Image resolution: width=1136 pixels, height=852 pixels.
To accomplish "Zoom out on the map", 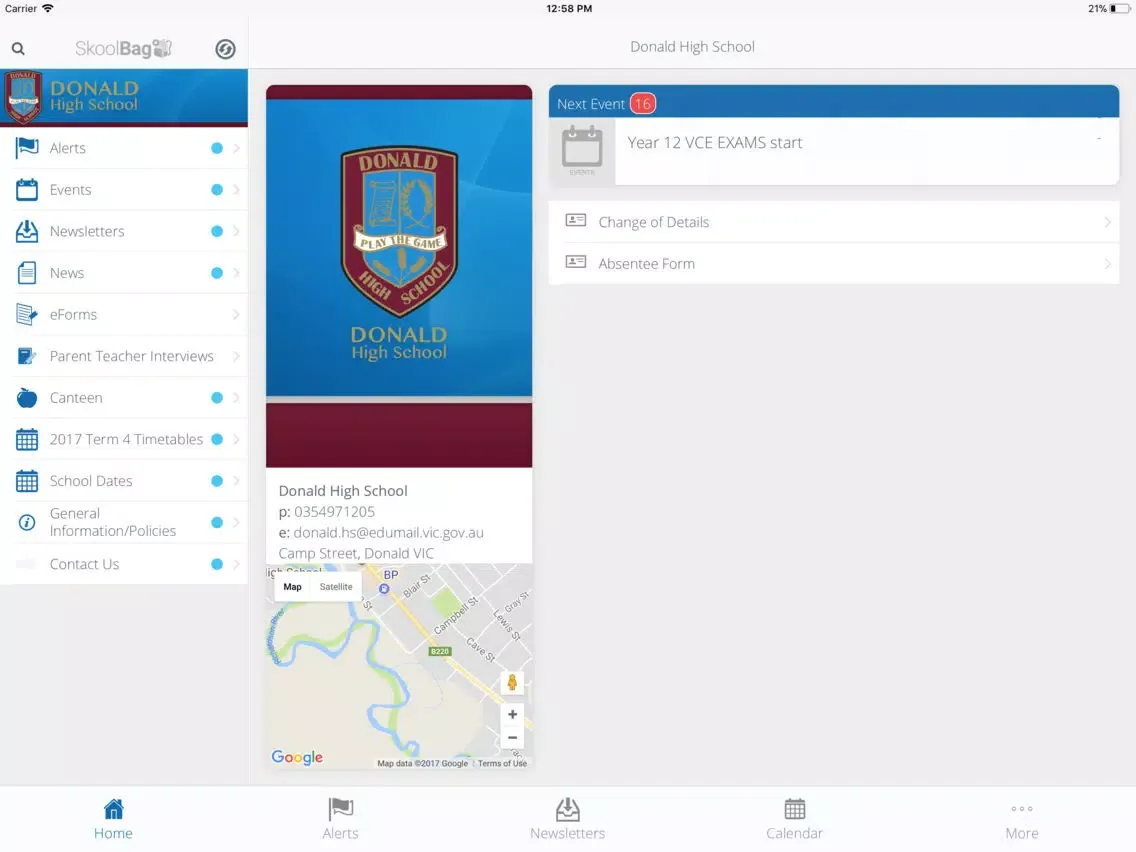I will click(x=512, y=738).
